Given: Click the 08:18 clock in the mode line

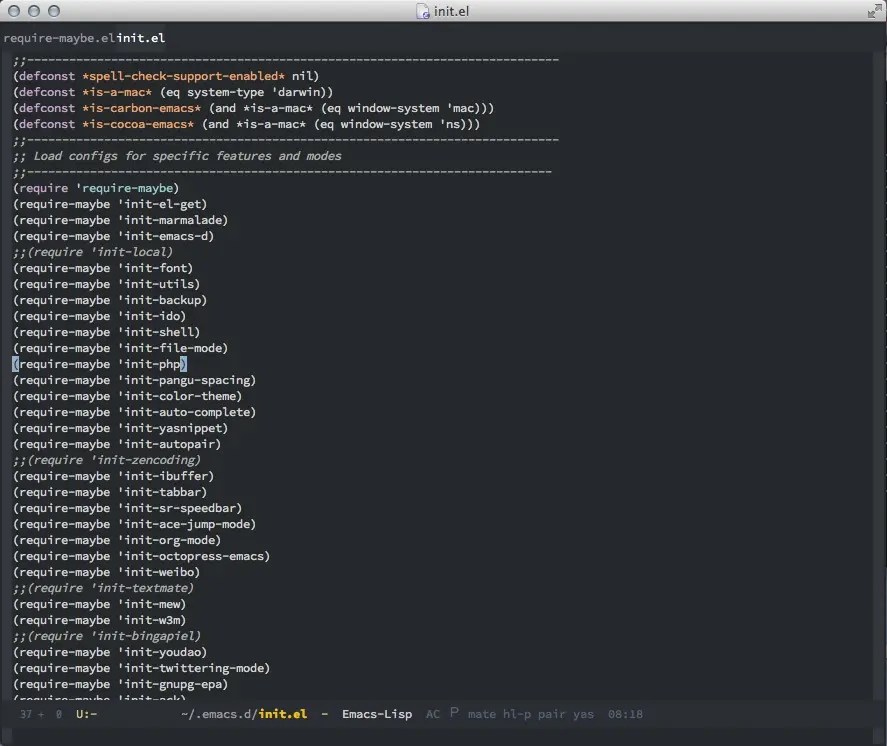Looking at the screenshot, I should [x=626, y=714].
